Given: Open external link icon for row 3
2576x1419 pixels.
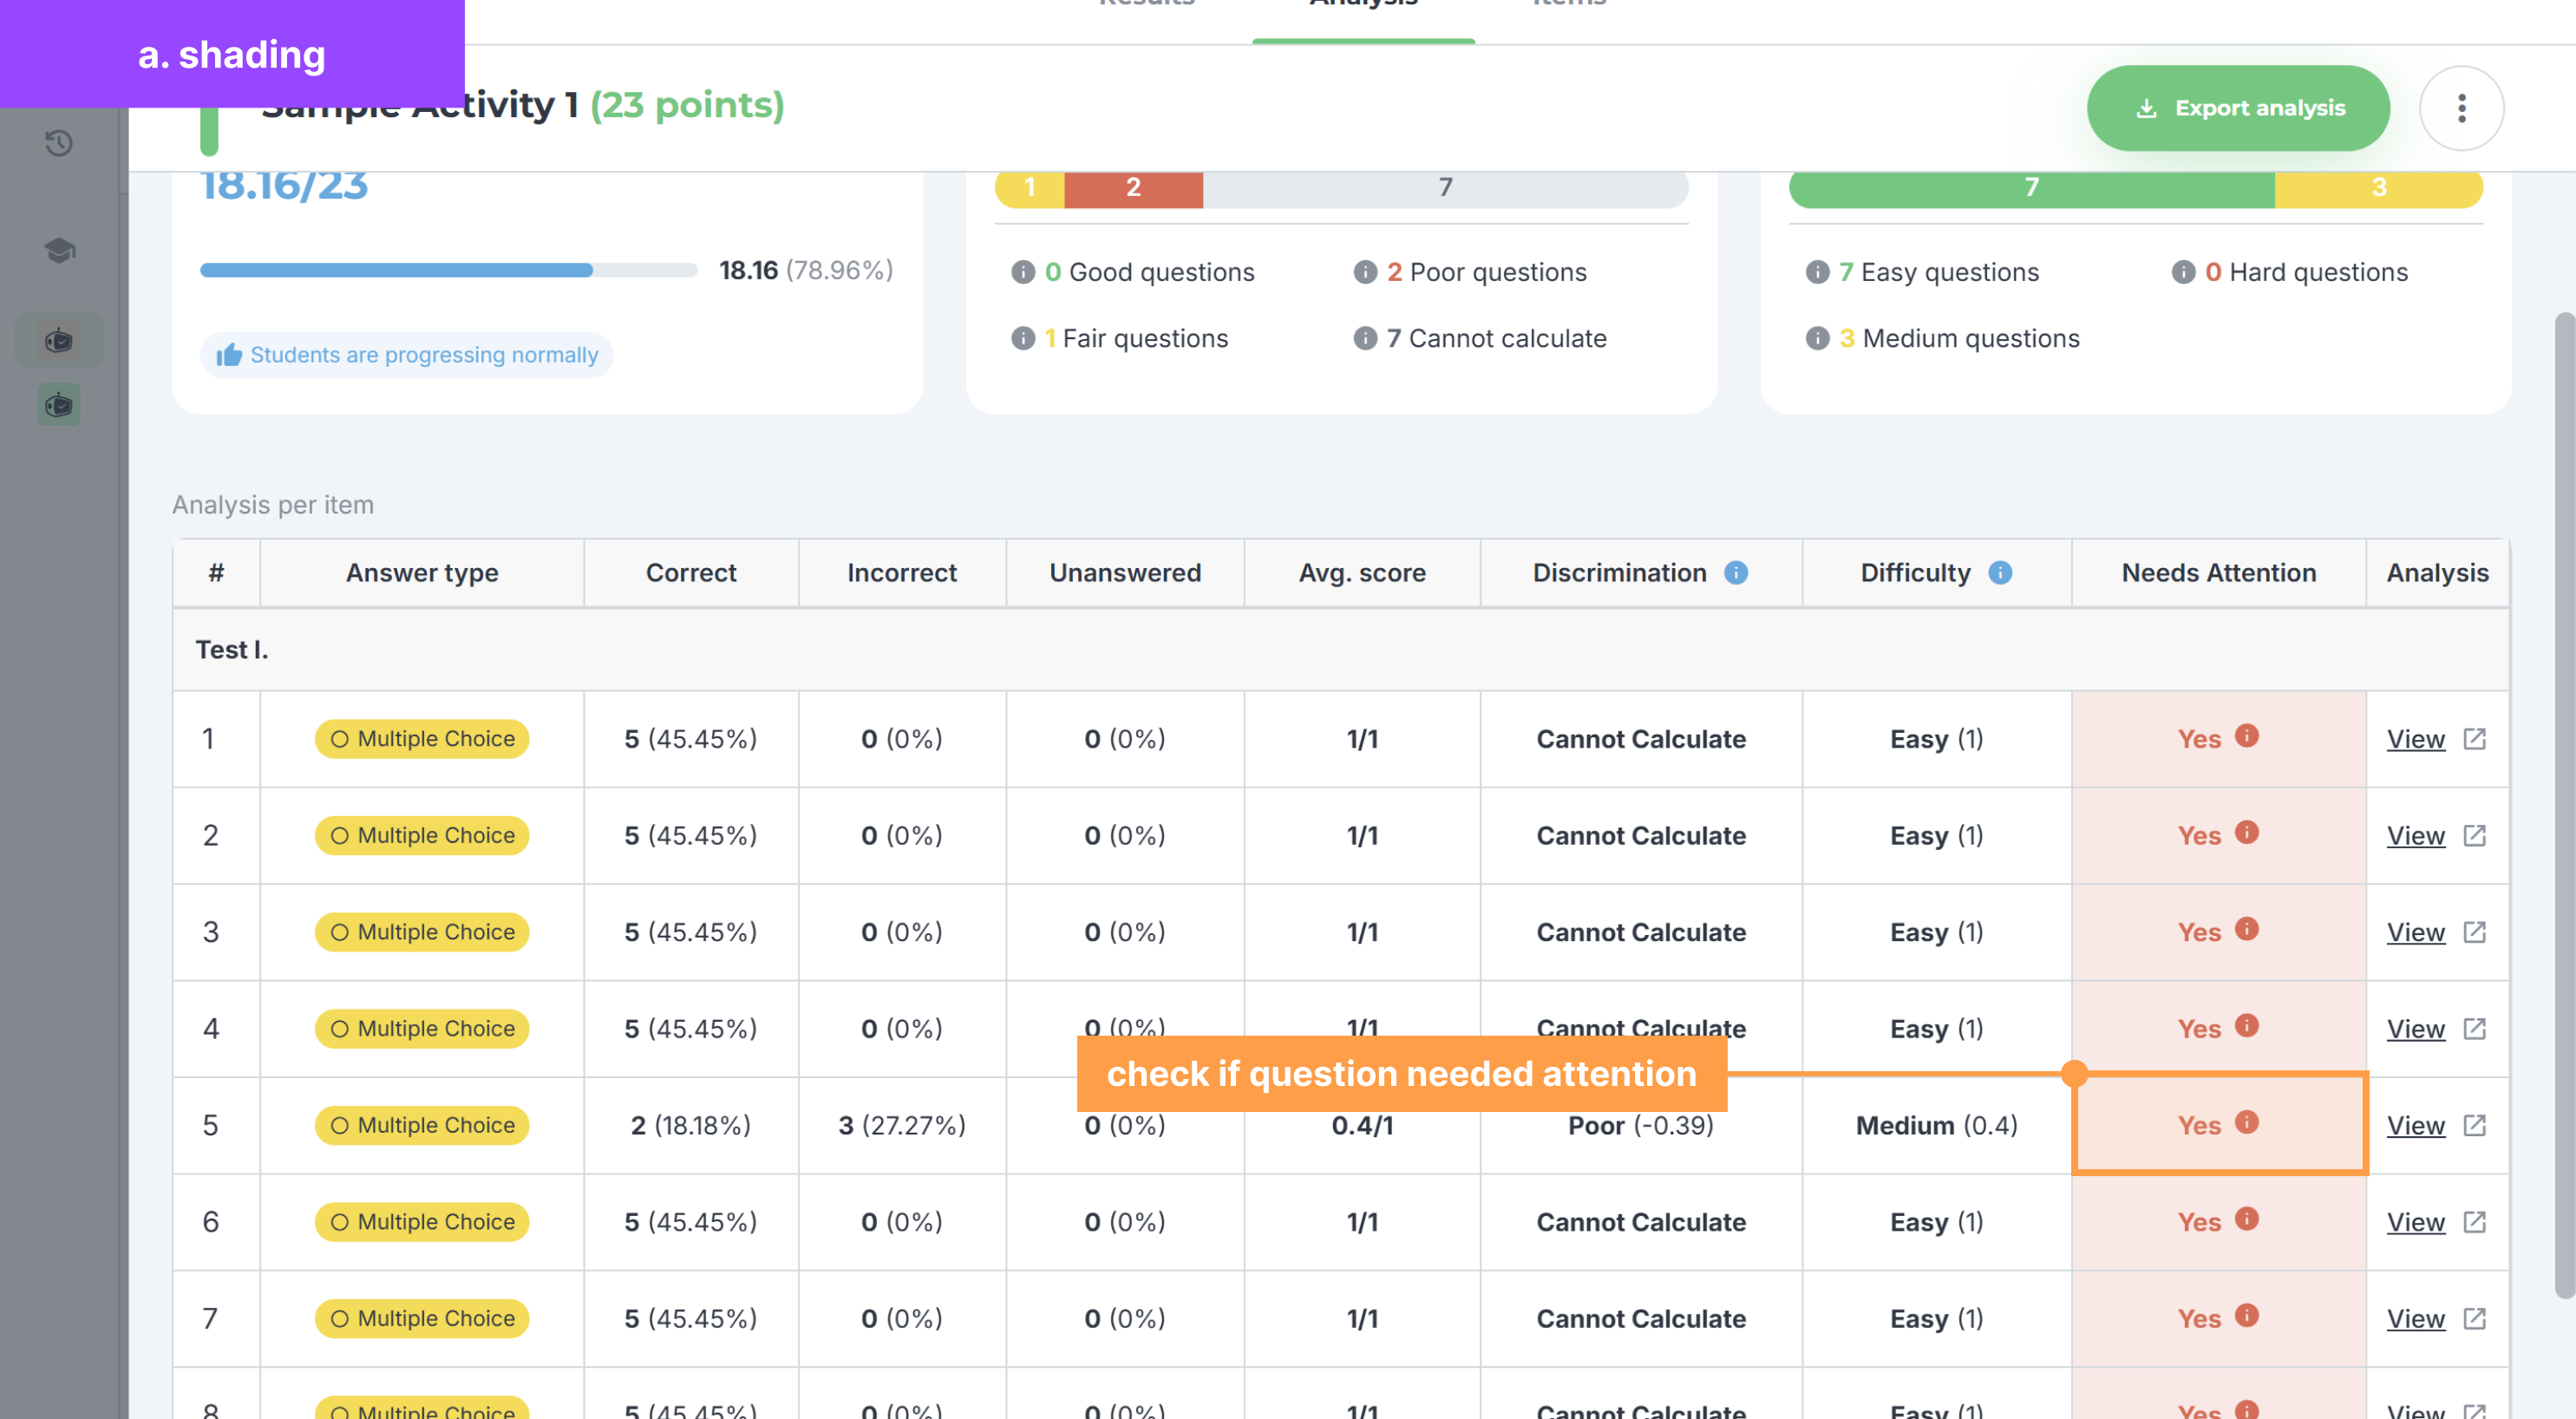Looking at the screenshot, I should pyautogui.click(x=2474, y=932).
